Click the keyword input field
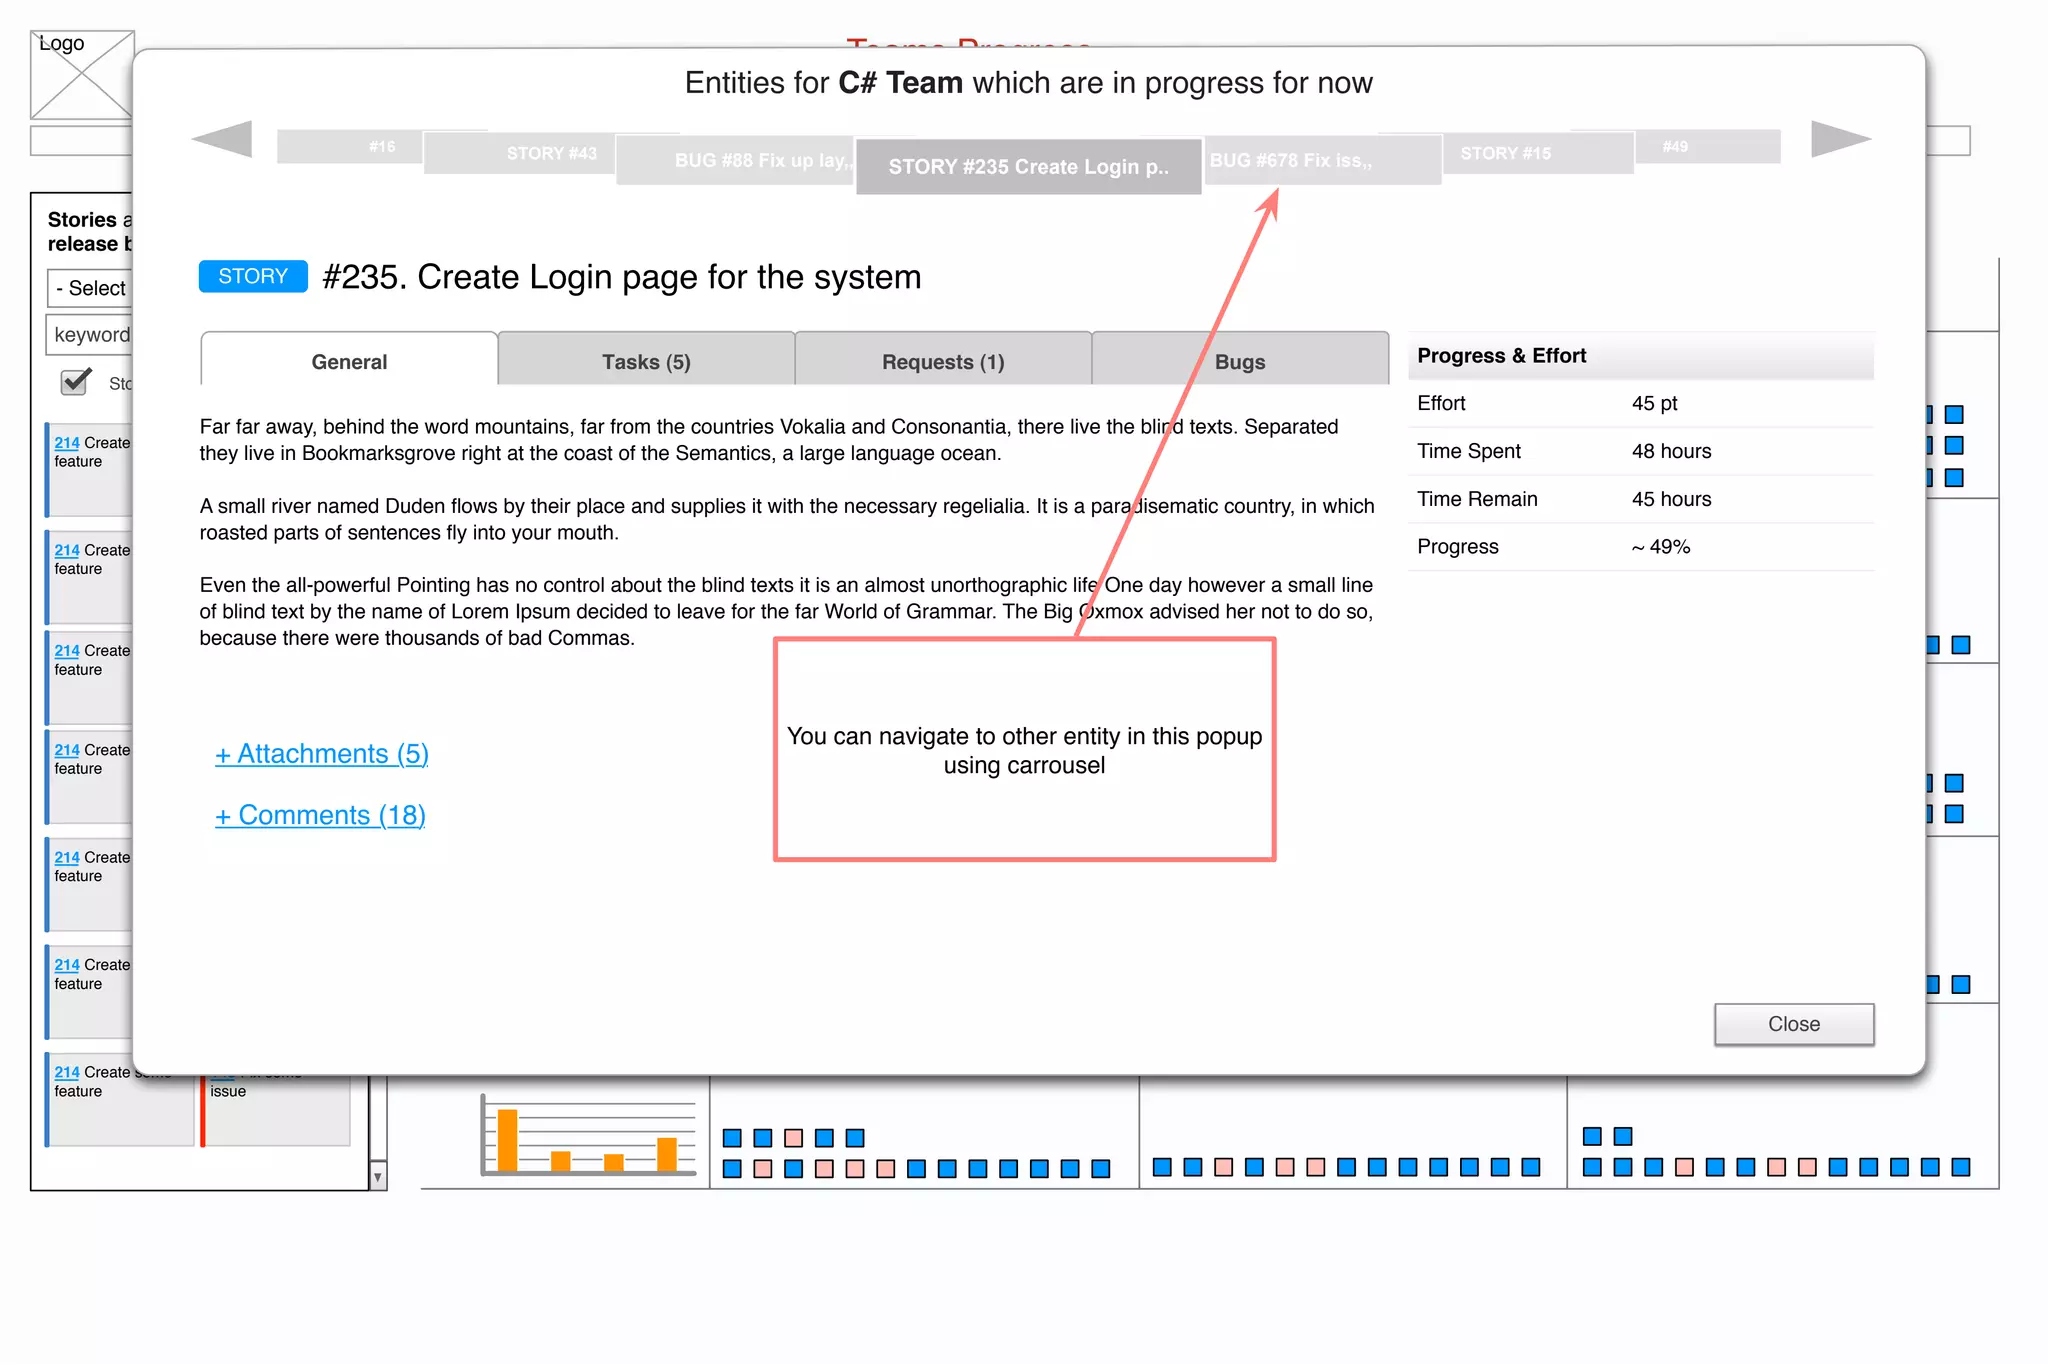2048x1365 pixels. pyautogui.click(x=90, y=335)
